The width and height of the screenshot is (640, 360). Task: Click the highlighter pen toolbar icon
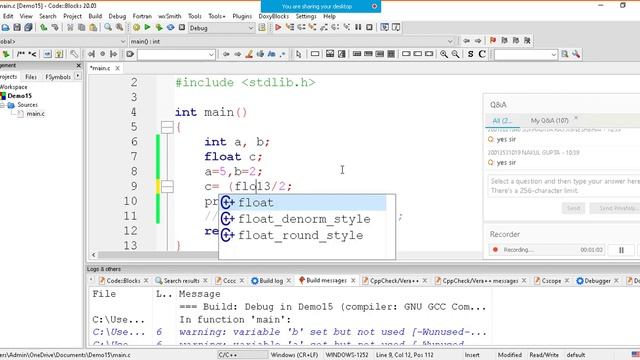point(249,54)
